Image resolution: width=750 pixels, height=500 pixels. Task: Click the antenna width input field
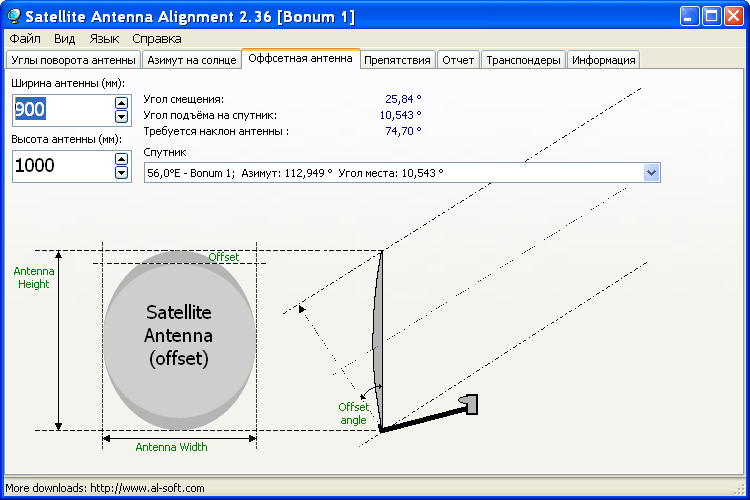(62, 110)
